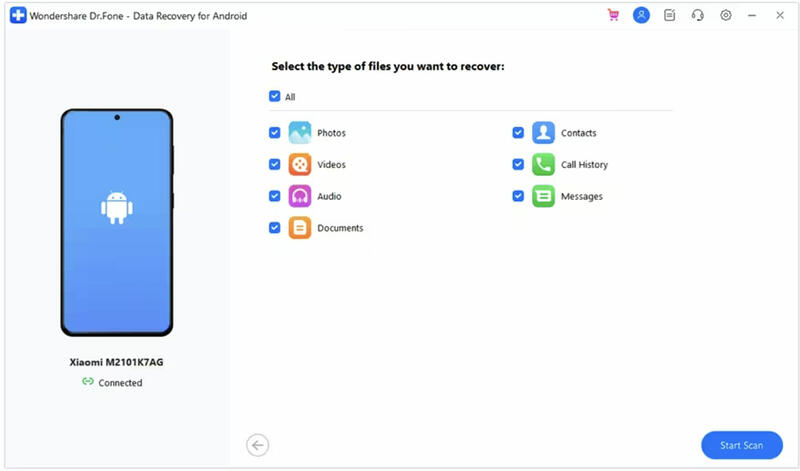The image size is (800, 471).
Task: Click the Contacts person icon
Action: [x=543, y=133]
